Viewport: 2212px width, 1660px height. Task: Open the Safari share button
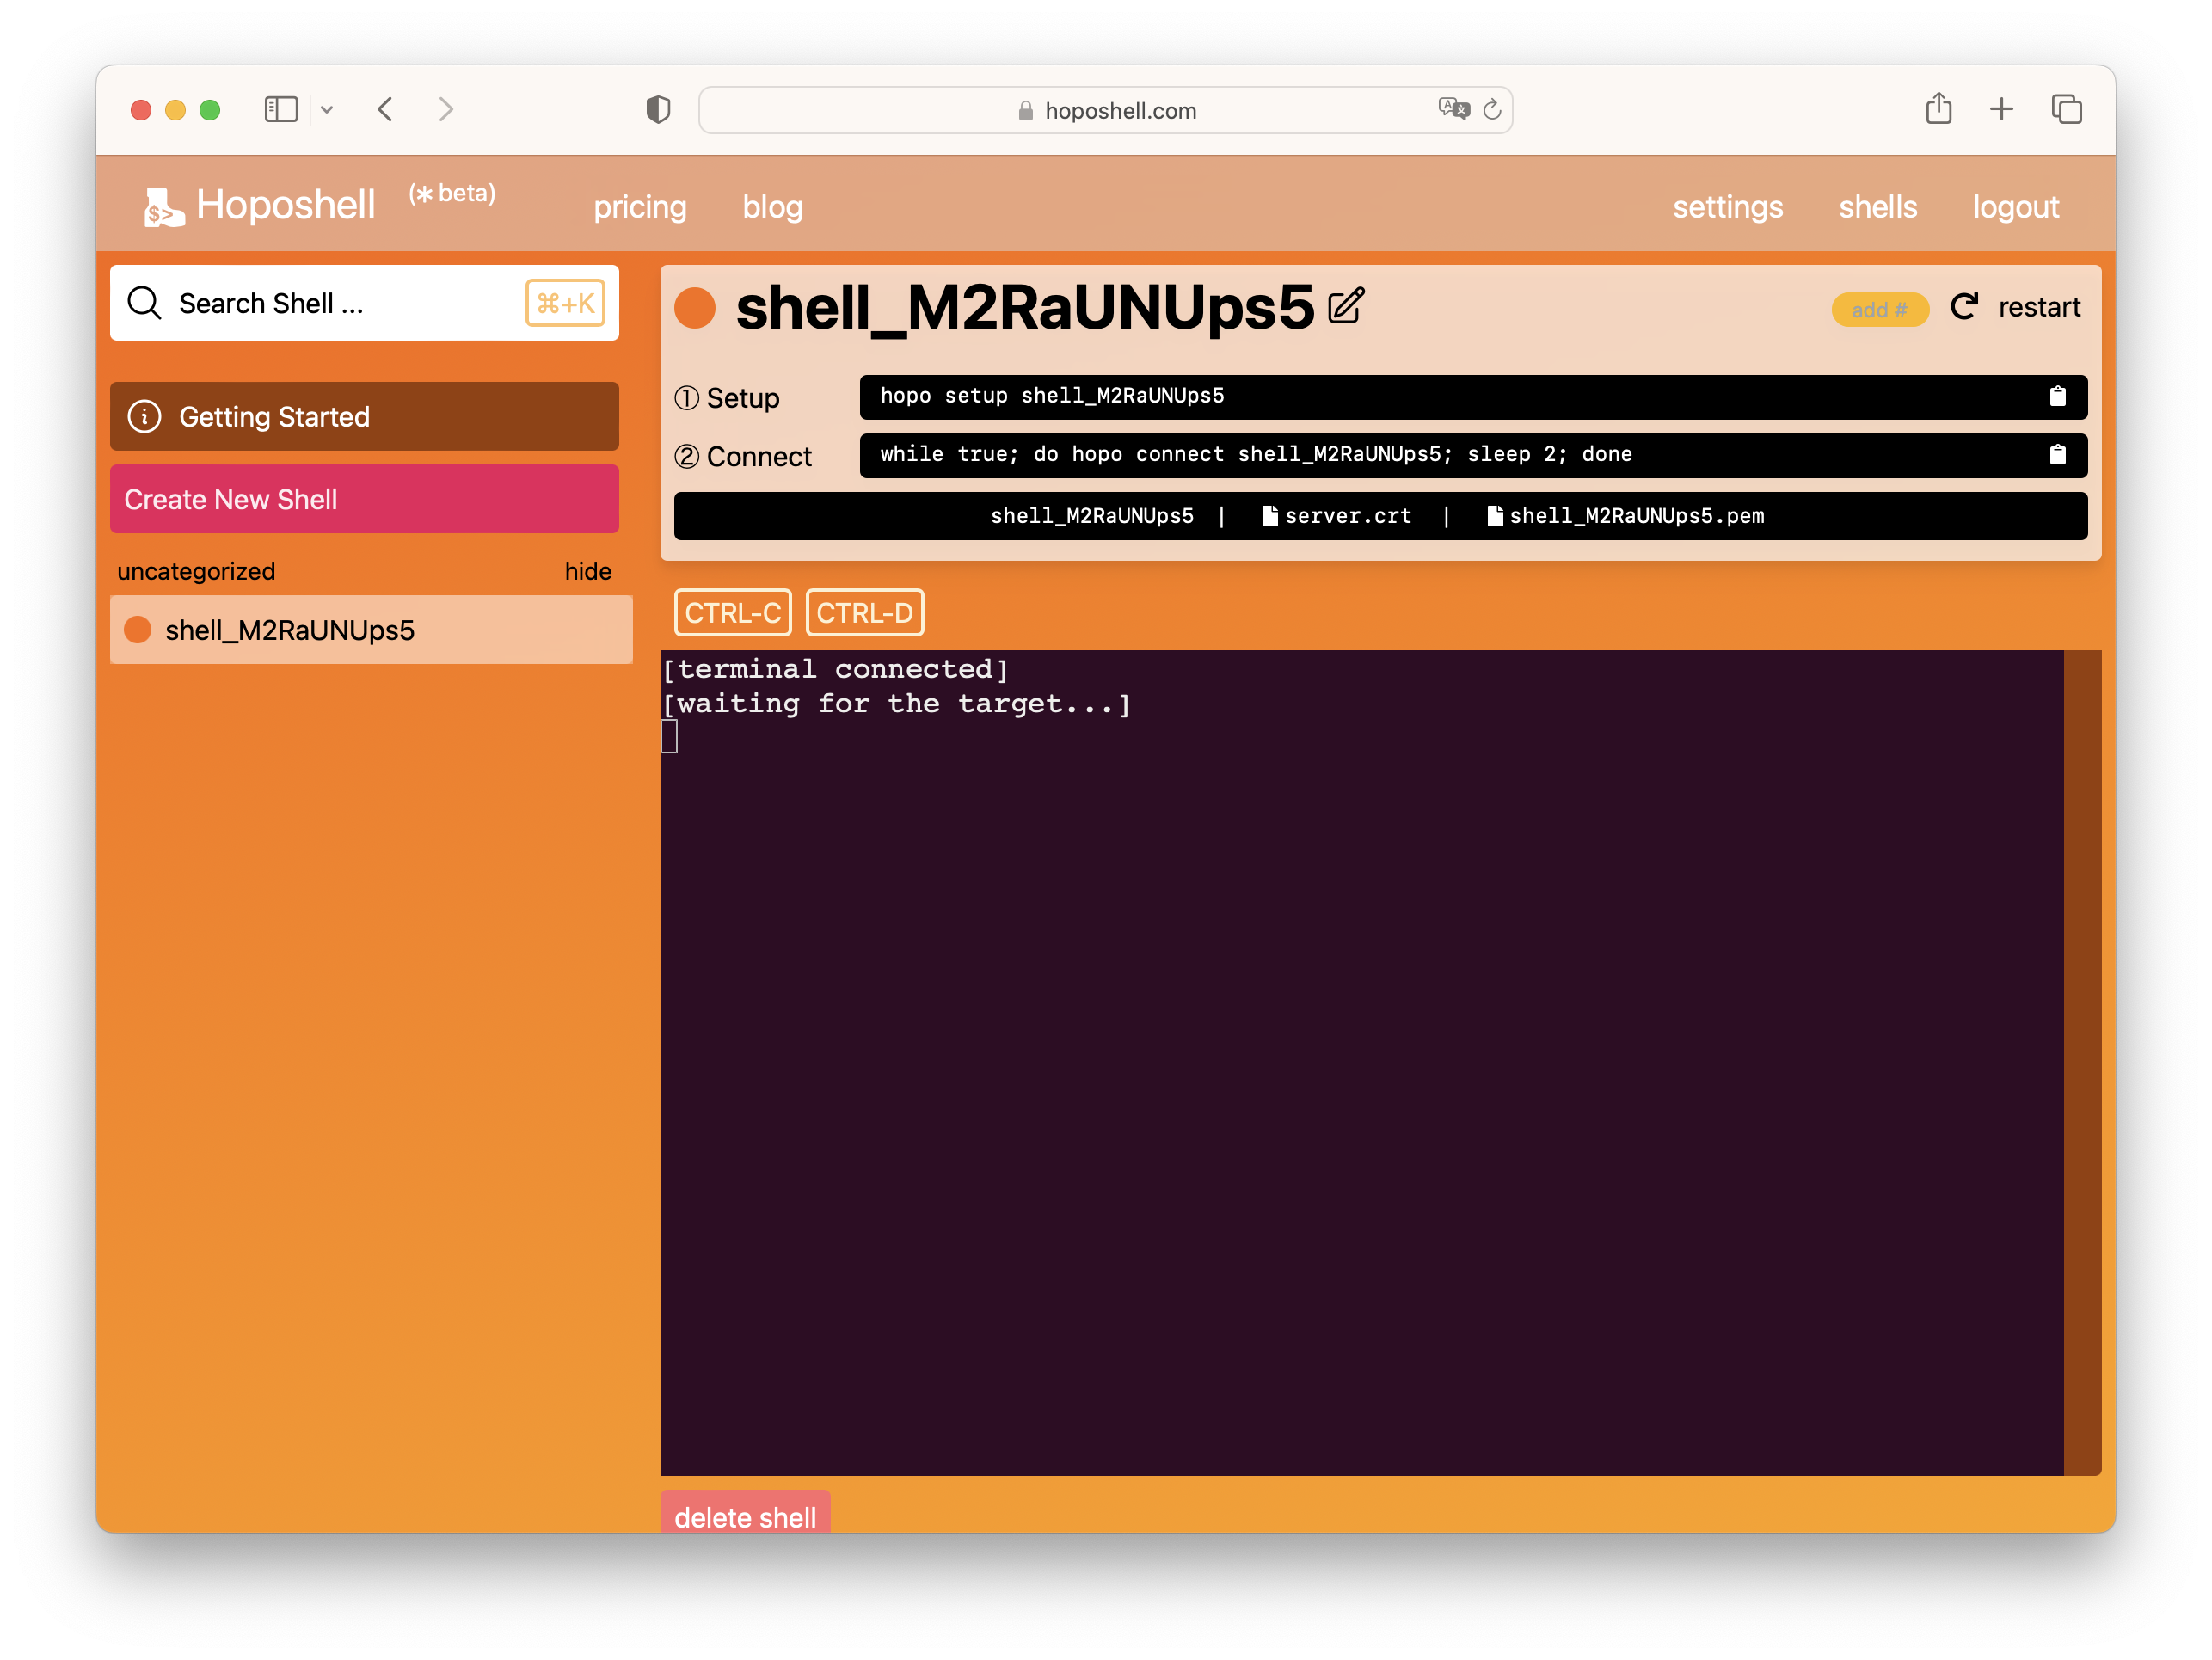coord(1938,108)
